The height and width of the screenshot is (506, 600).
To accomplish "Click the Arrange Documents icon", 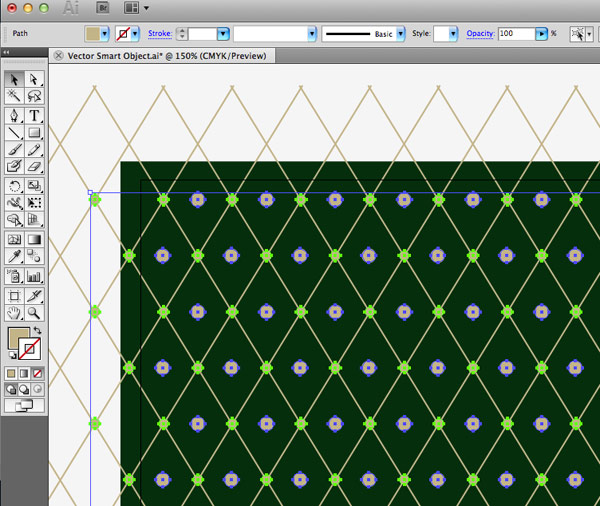I will pos(131,8).
